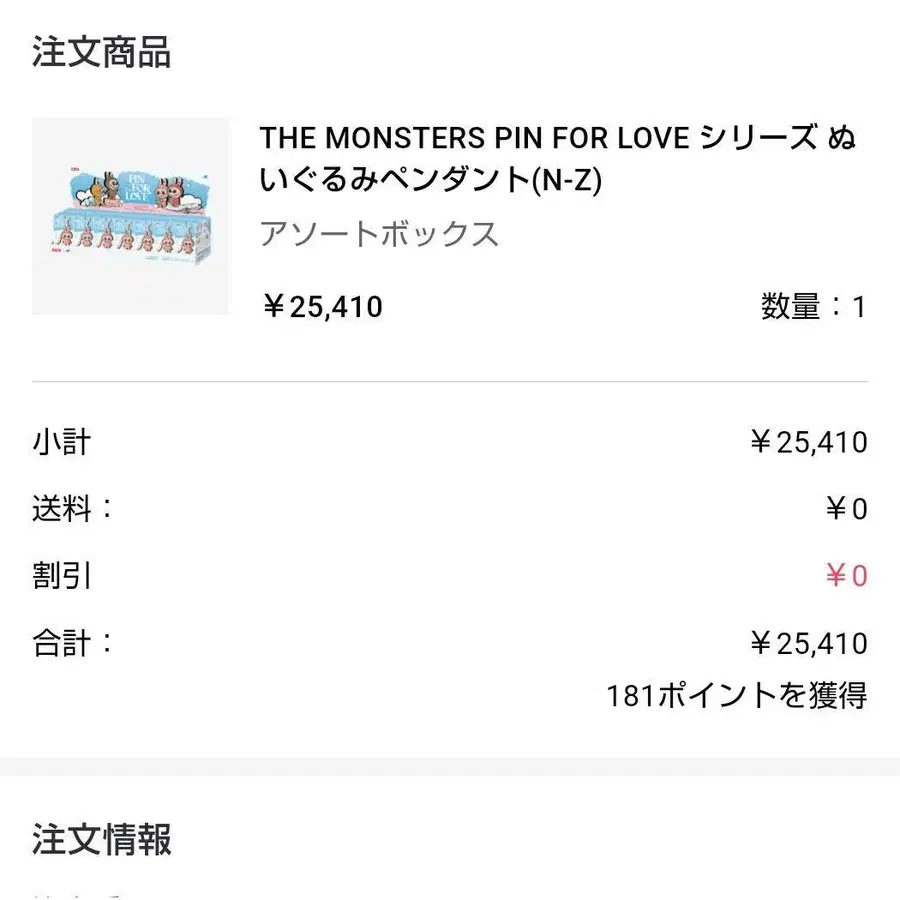This screenshot has height=900, width=900.
Task: Select the 小計 label
Action: [62, 442]
